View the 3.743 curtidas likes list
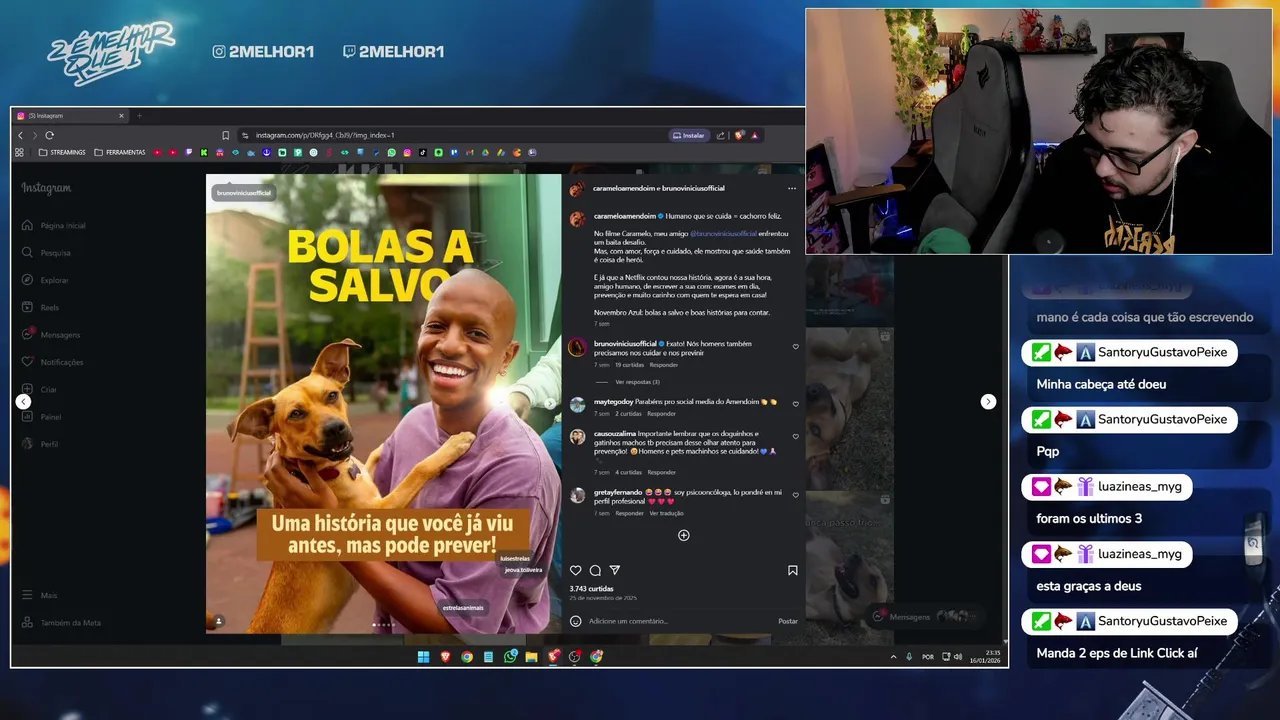1280x720 pixels. 591,589
